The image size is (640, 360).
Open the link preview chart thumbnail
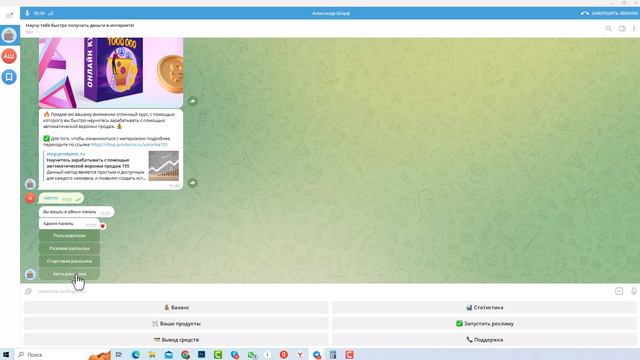(x=164, y=166)
